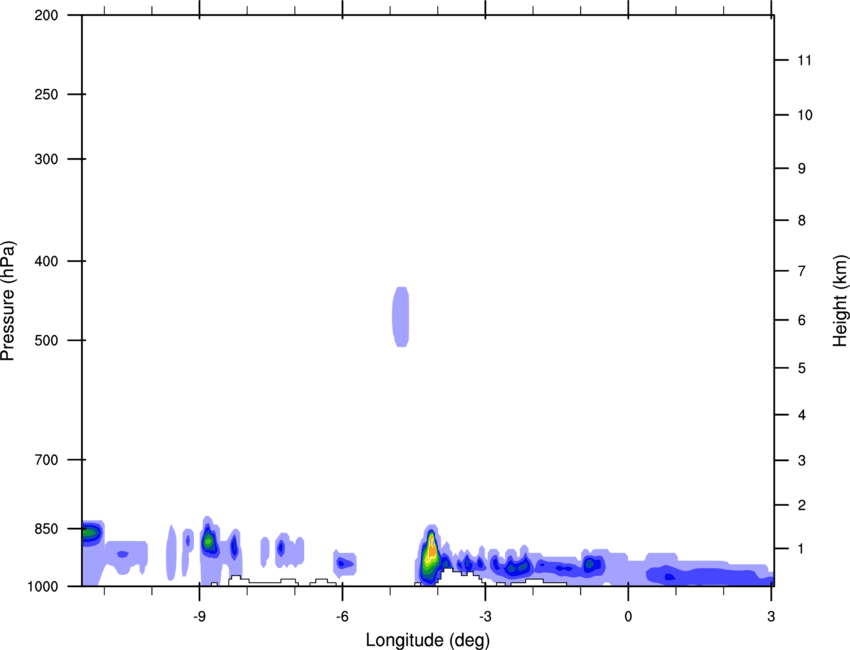Screen dimensions: 850x650
Task: Click the 6 km height label
Action: click(802, 320)
